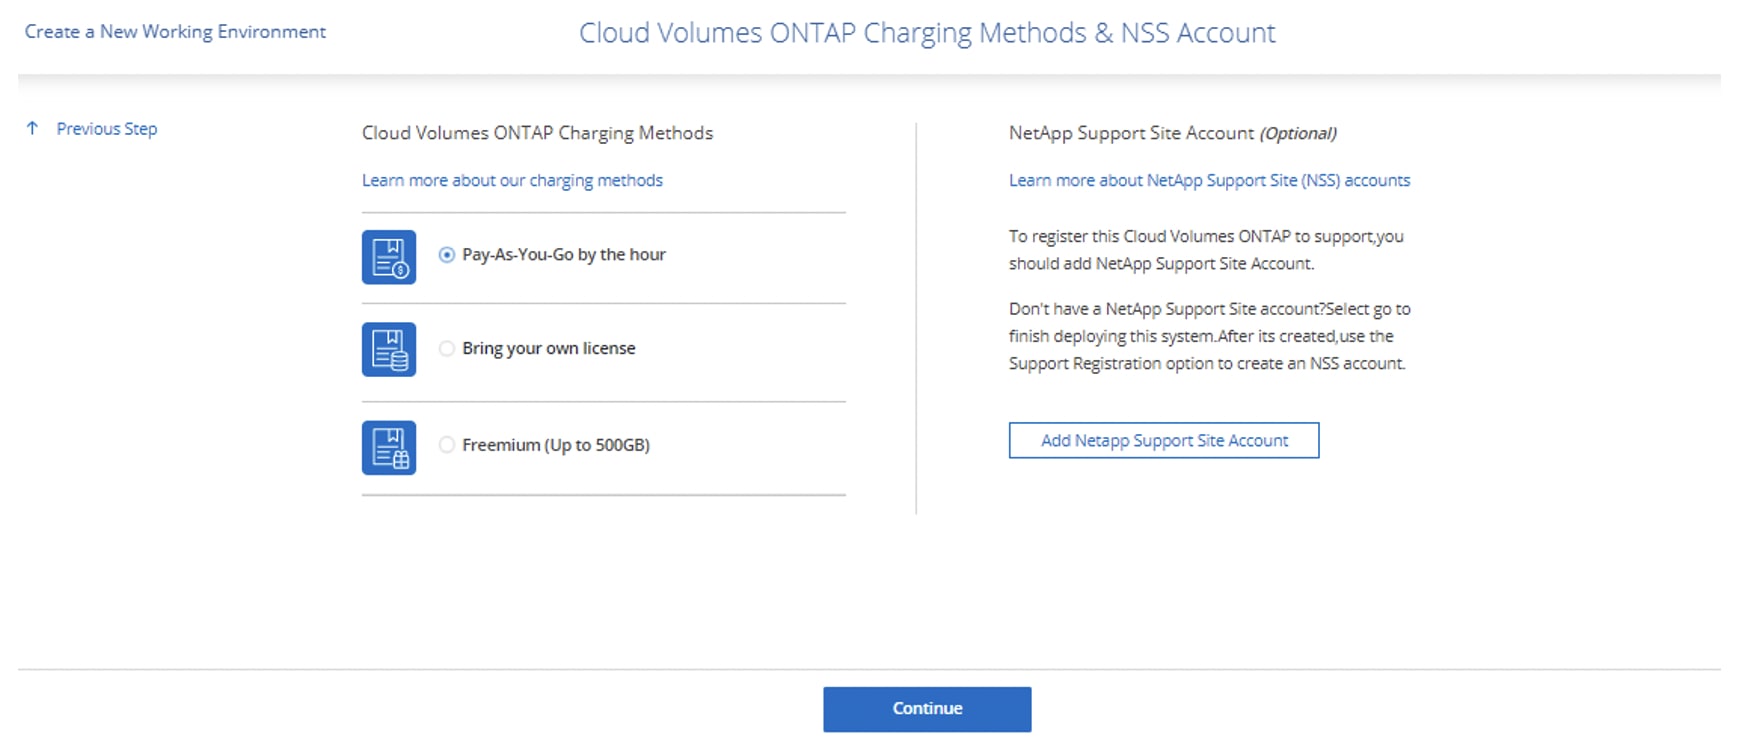Click the Pay-As-You-Go by the hour label
Viewport: 1738px width, 742px height.
tap(563, 255)
